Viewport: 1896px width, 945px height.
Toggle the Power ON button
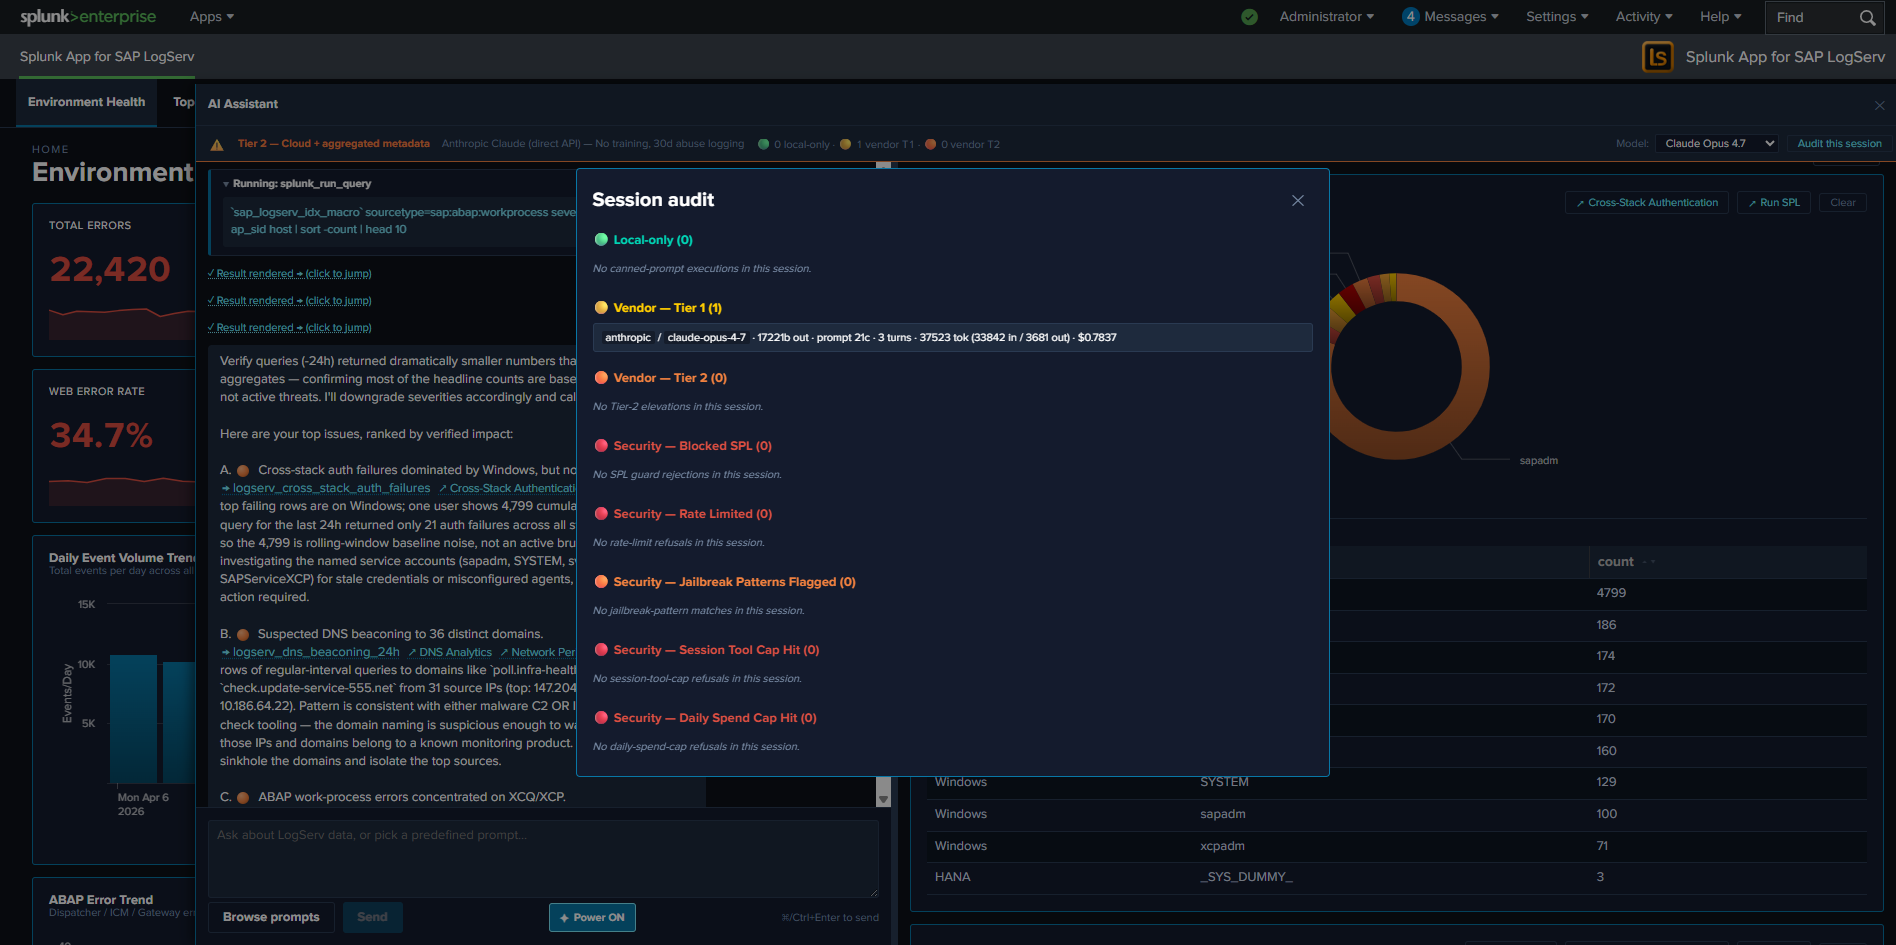tap(592, 917)
